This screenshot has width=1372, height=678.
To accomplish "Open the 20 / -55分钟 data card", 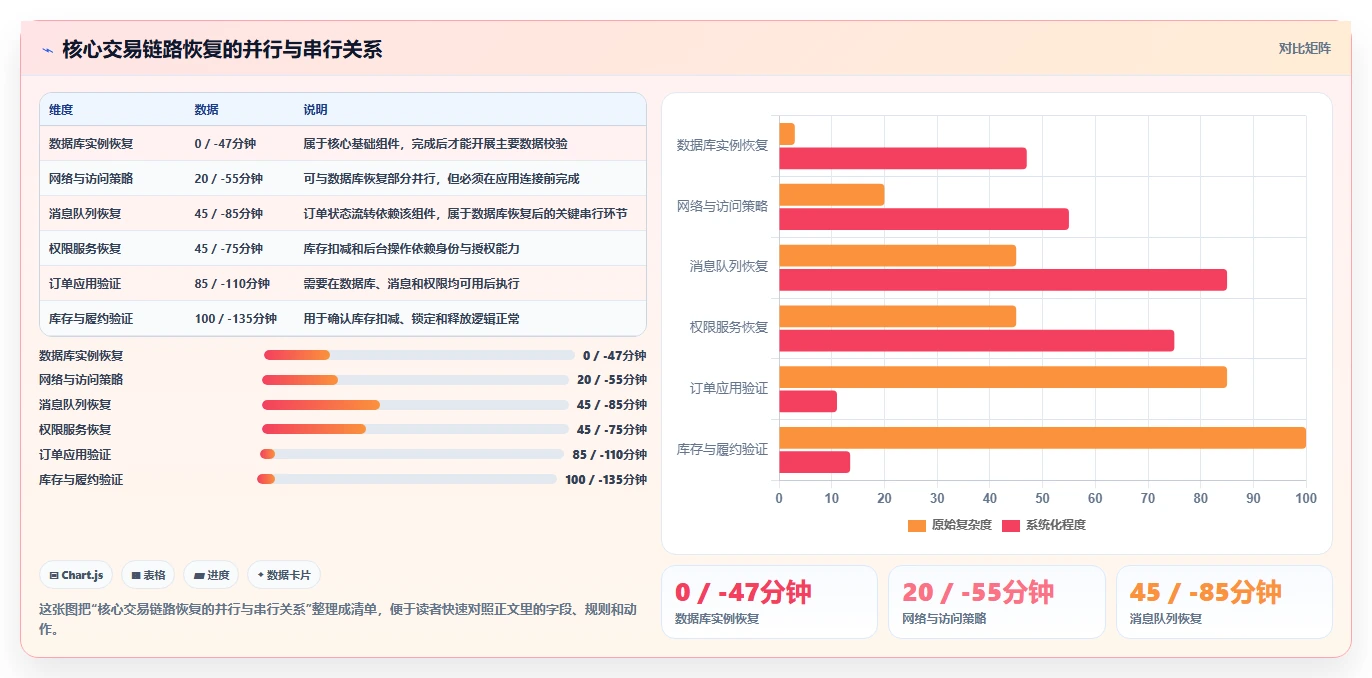I will (x=997, y=602).
